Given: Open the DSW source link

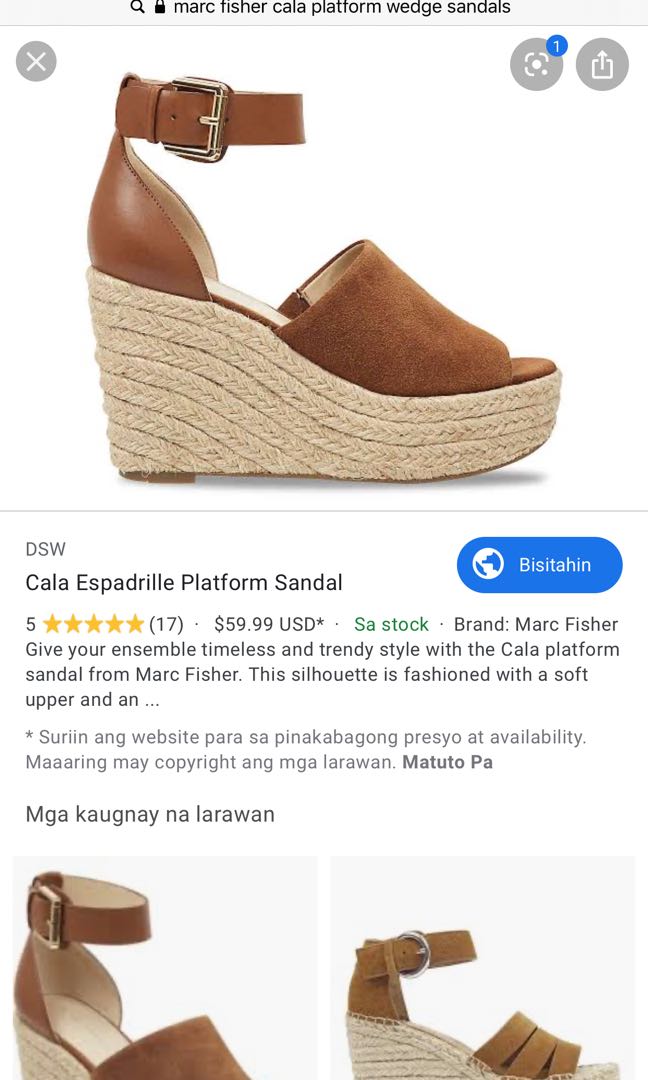Looking at the screenshot, I should pos(45,548).
